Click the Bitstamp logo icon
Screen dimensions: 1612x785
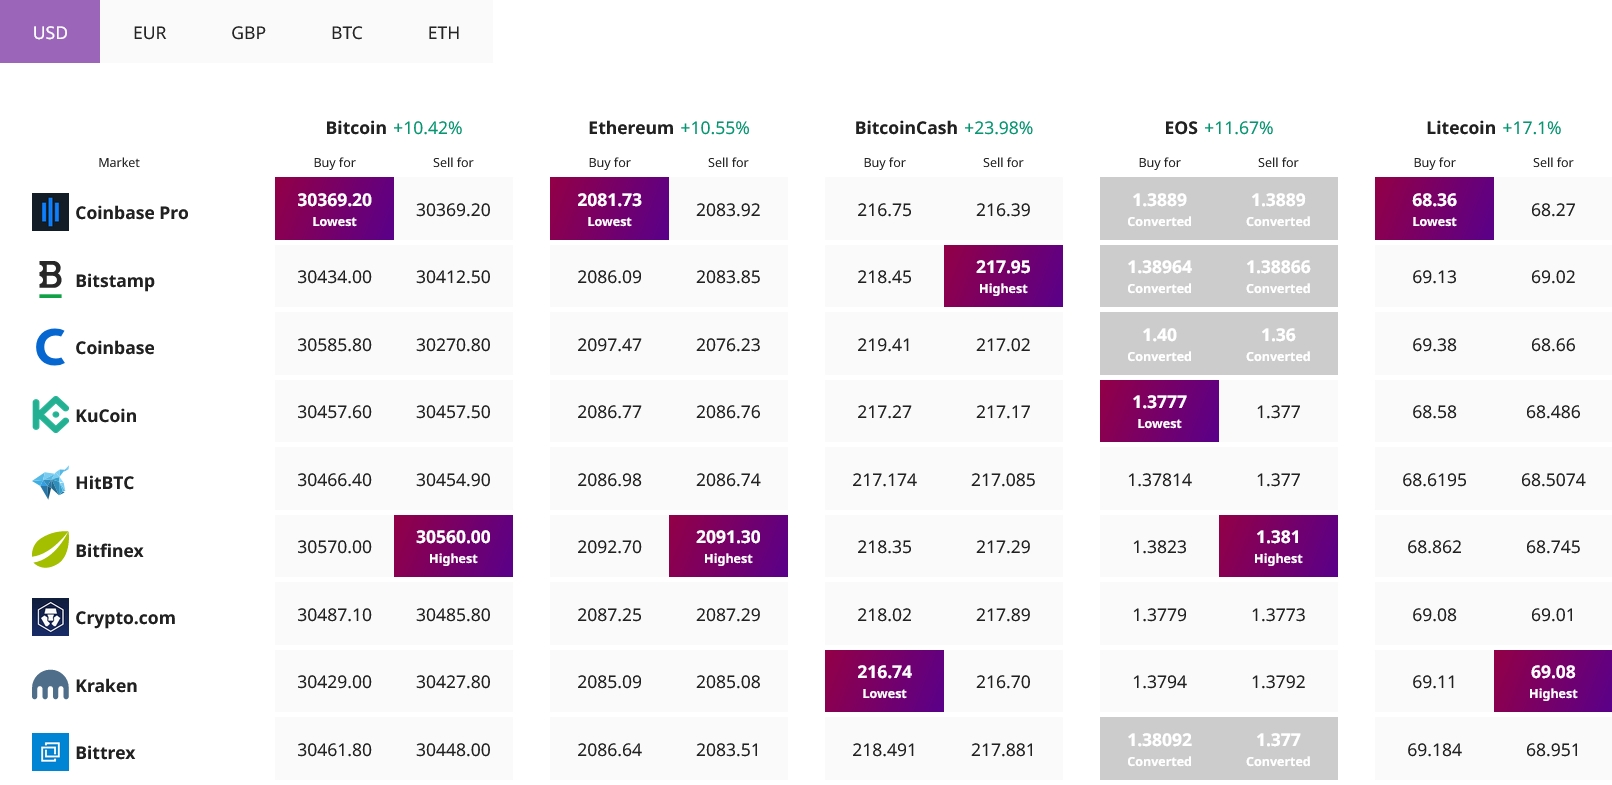(x=50, y=280)
